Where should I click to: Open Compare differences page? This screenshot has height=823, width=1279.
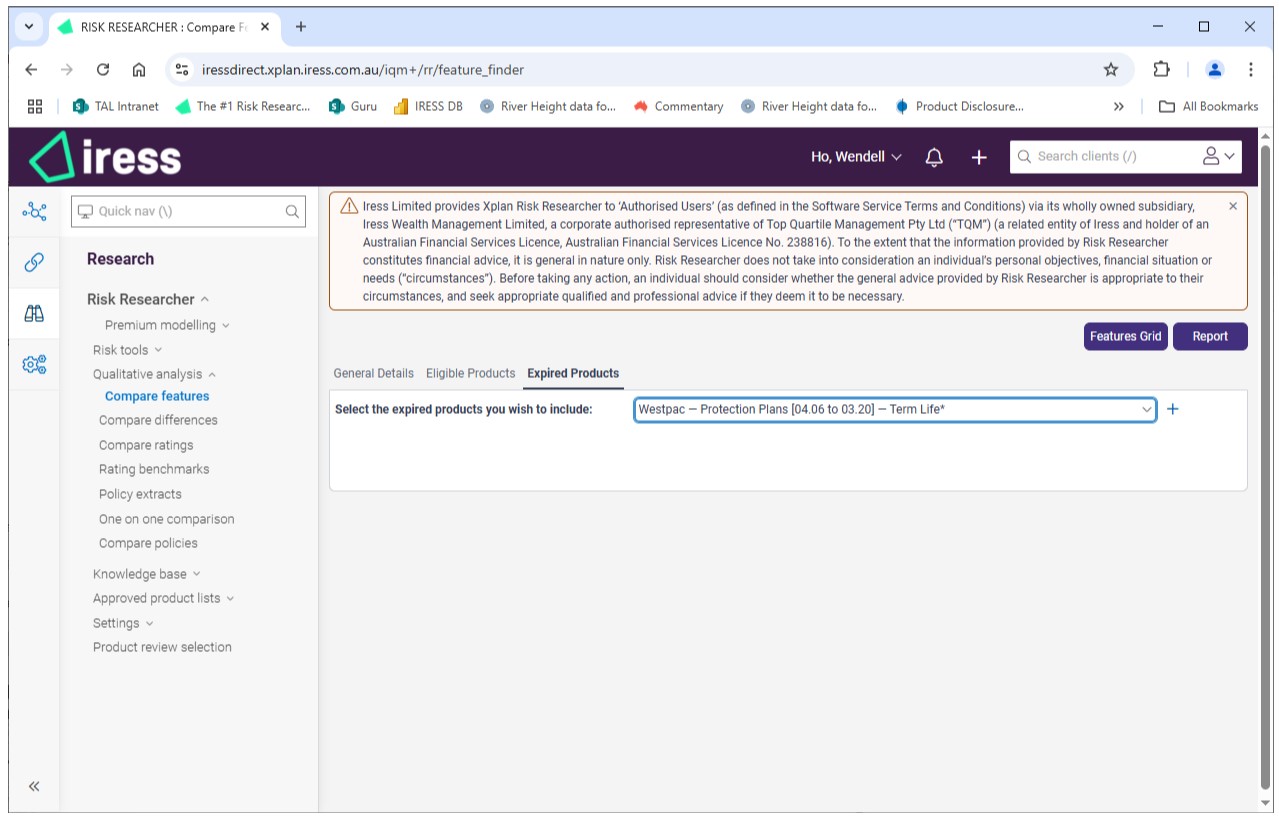(x=158, y=420)
